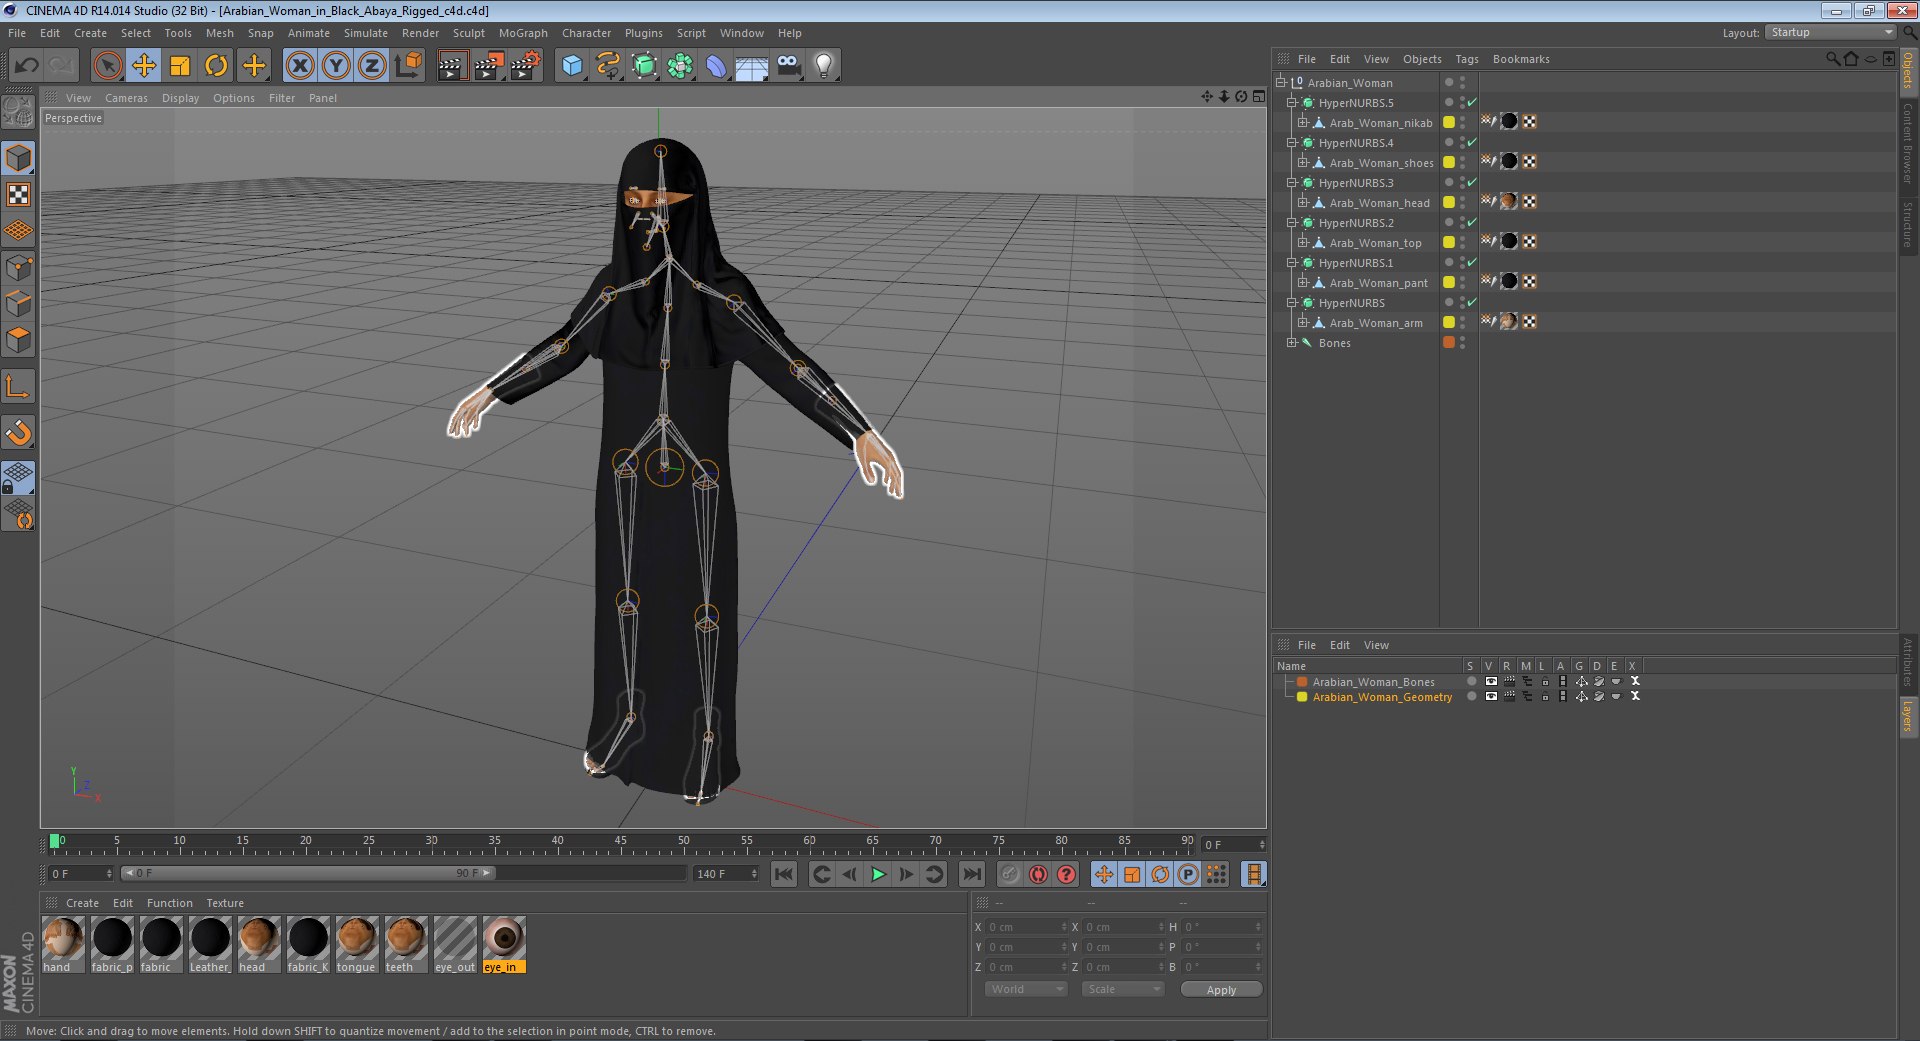Add a Light object
The width and height of the screenshot is (1920, 1041).
(x=824, y=66)
